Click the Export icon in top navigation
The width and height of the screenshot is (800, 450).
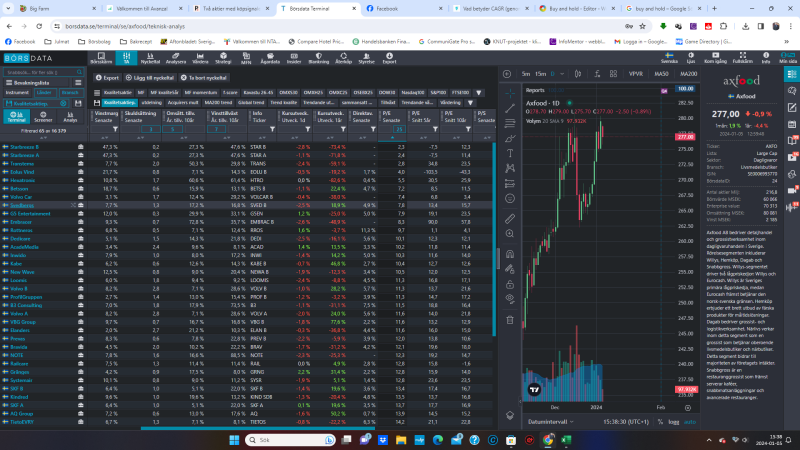(389, 58)
